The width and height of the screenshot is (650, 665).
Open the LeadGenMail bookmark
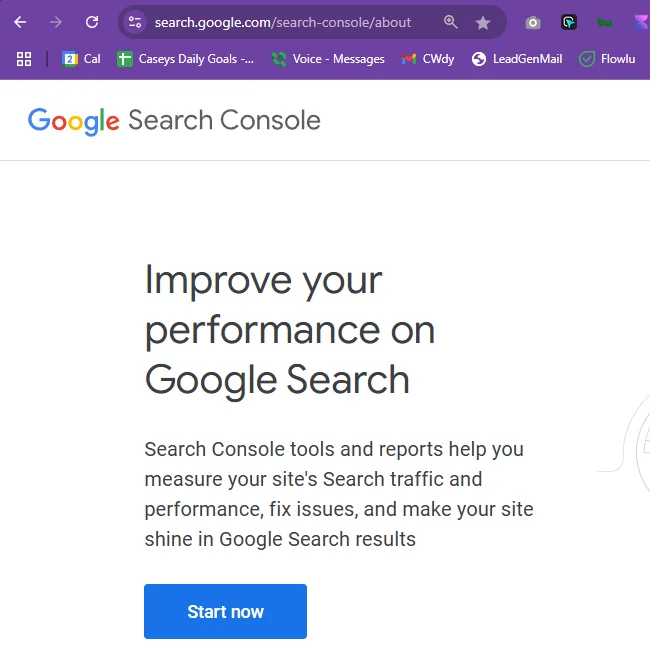click(x=517, y=59)
